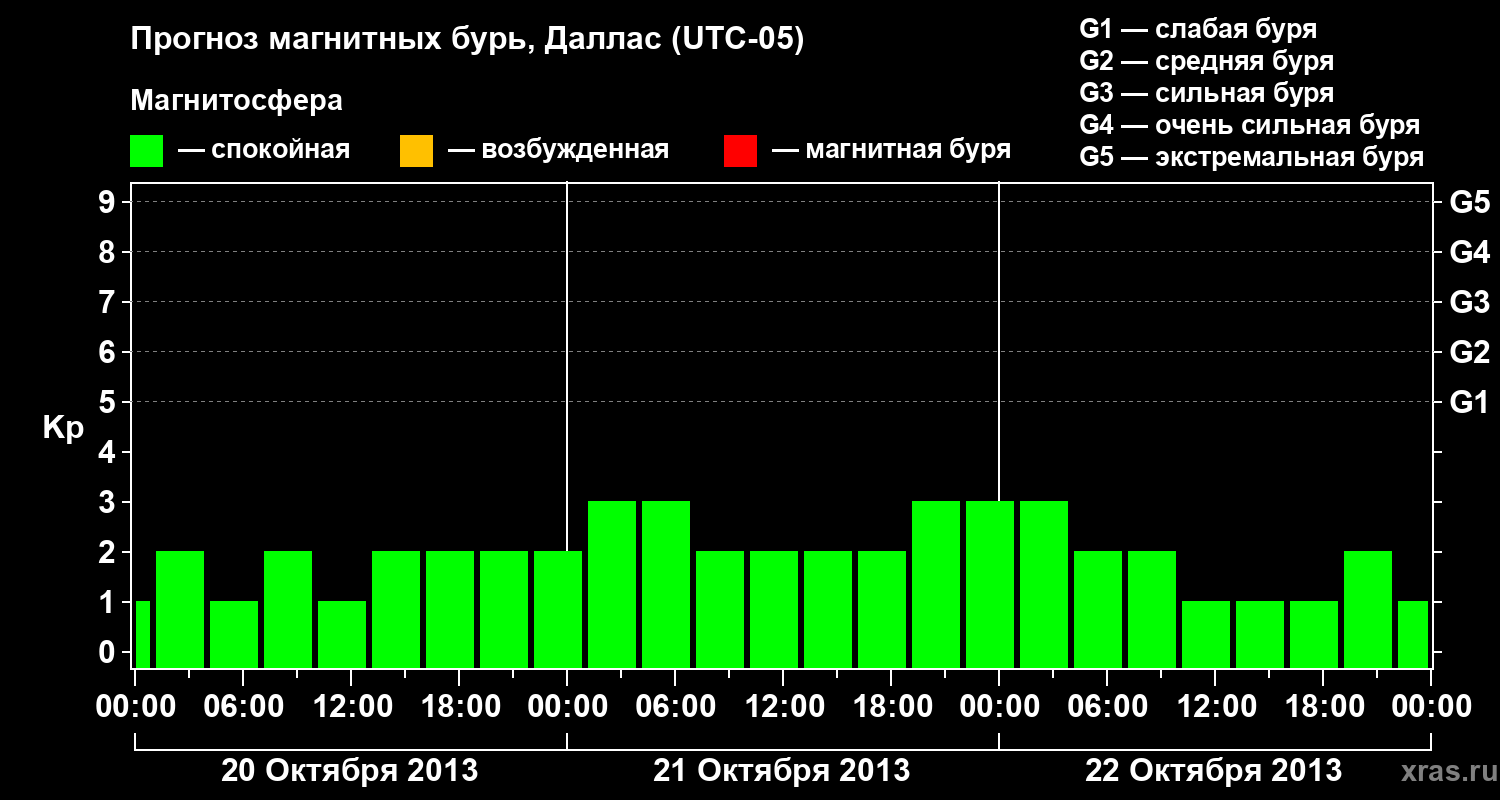This screenshot has width=1500, height=800.
Task: Click the bar above 12:00 on 20 October
Action: pos(342,634)
